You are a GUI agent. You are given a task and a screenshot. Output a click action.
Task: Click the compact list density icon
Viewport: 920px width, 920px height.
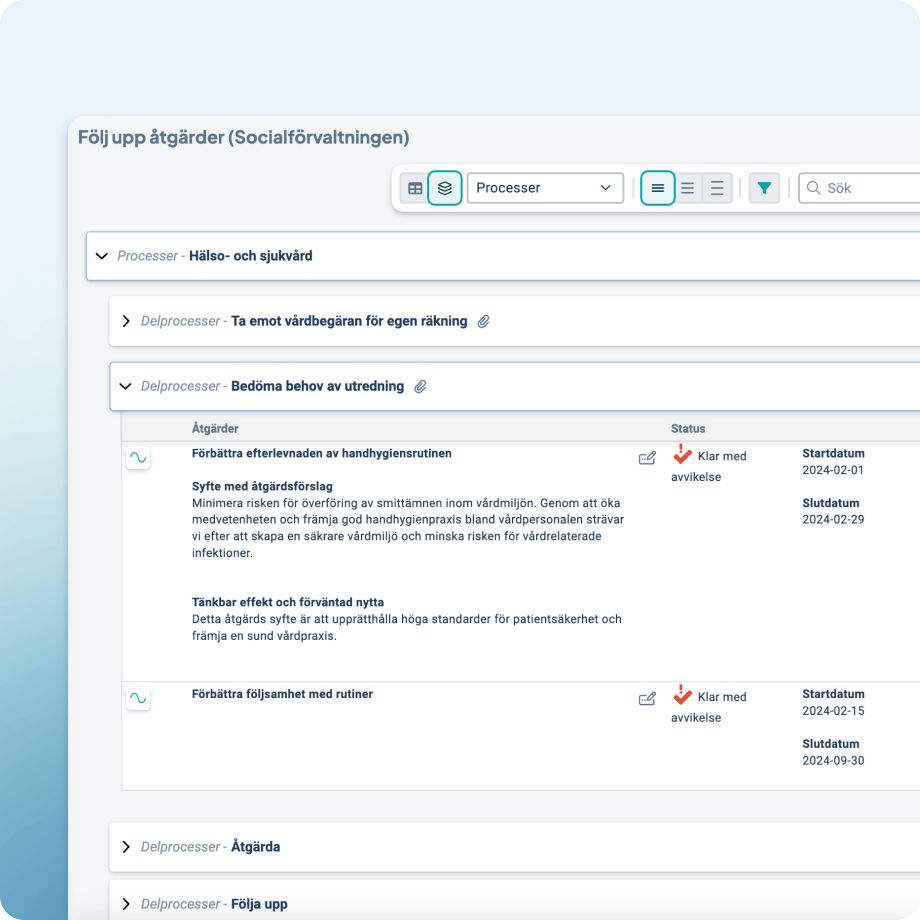point(658,187)
